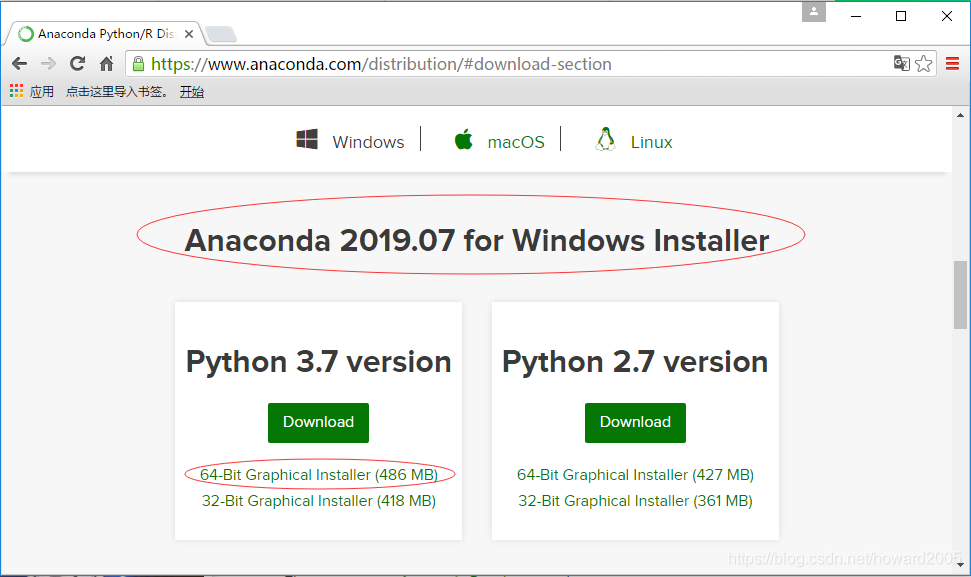Image resolution: width=971 pixels, height=577 pixels.
Task: Open the 开始 bookmark
Action: pyautogui.click(x=191, y=92)
